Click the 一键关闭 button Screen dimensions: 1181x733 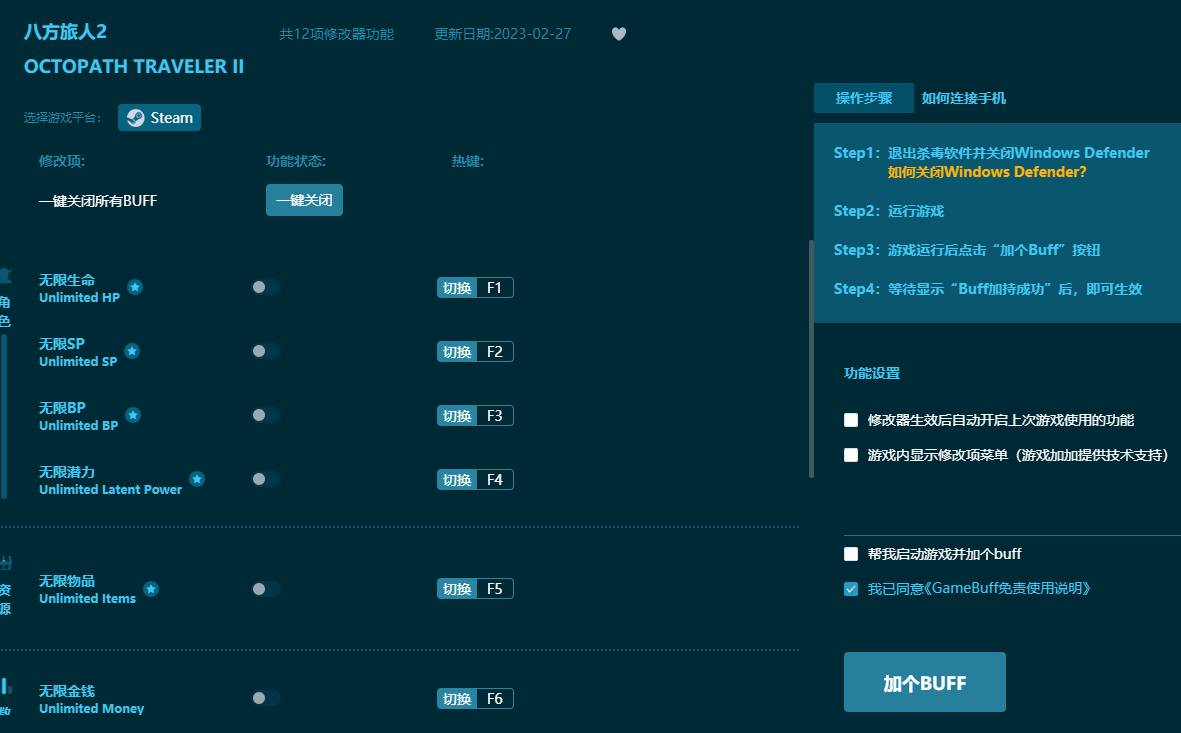304,200
